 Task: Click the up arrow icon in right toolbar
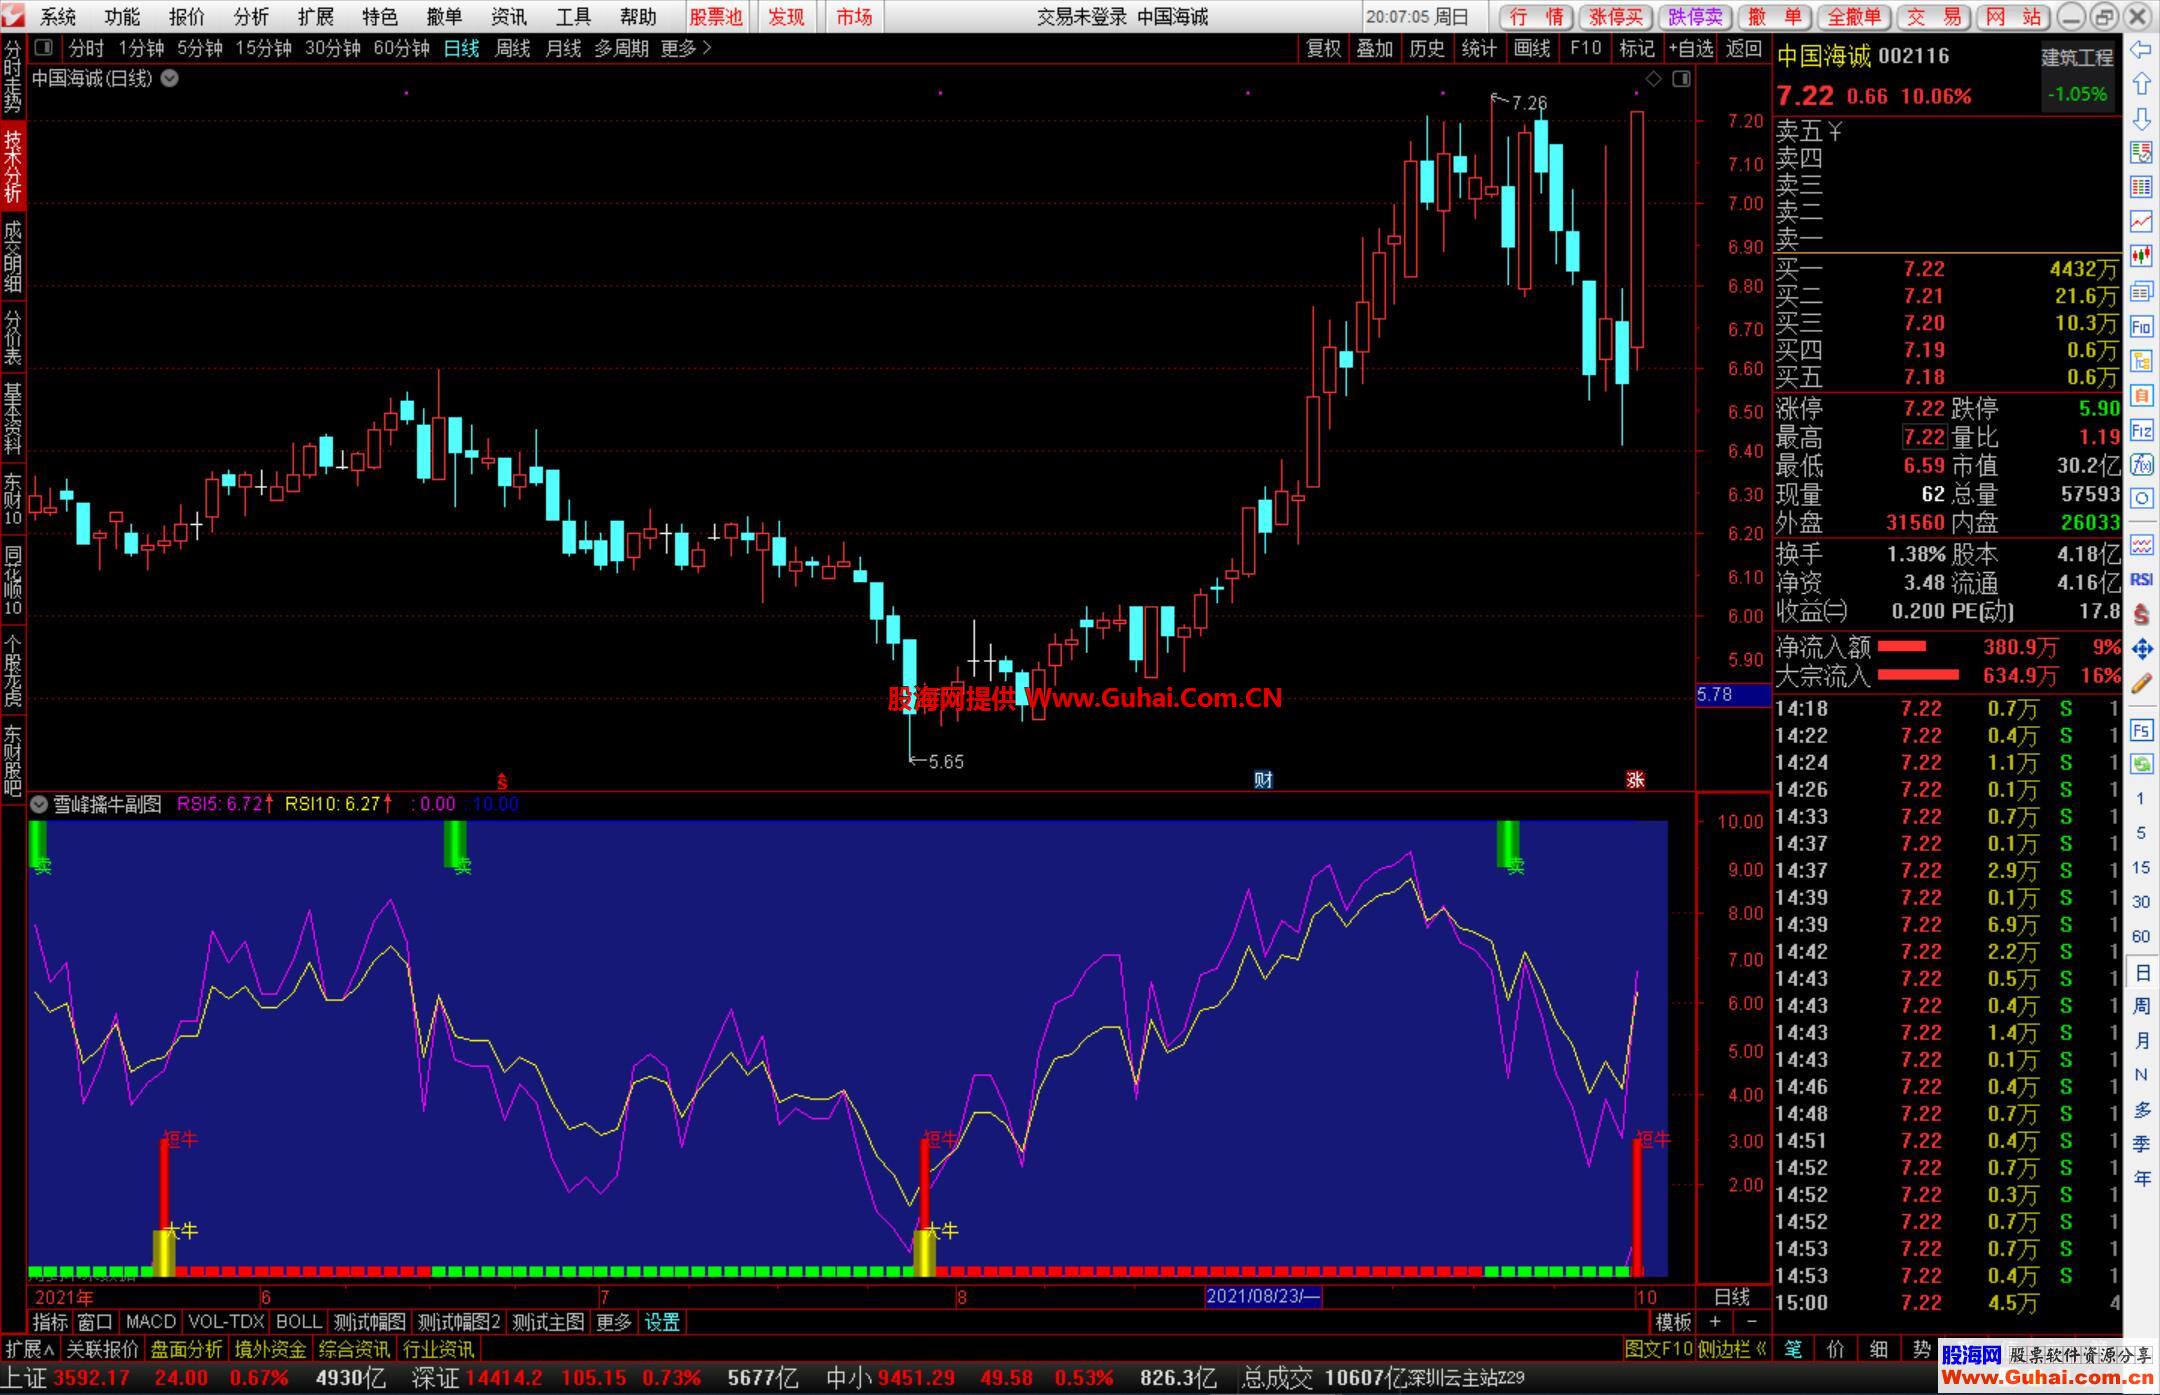[2141, 84]
